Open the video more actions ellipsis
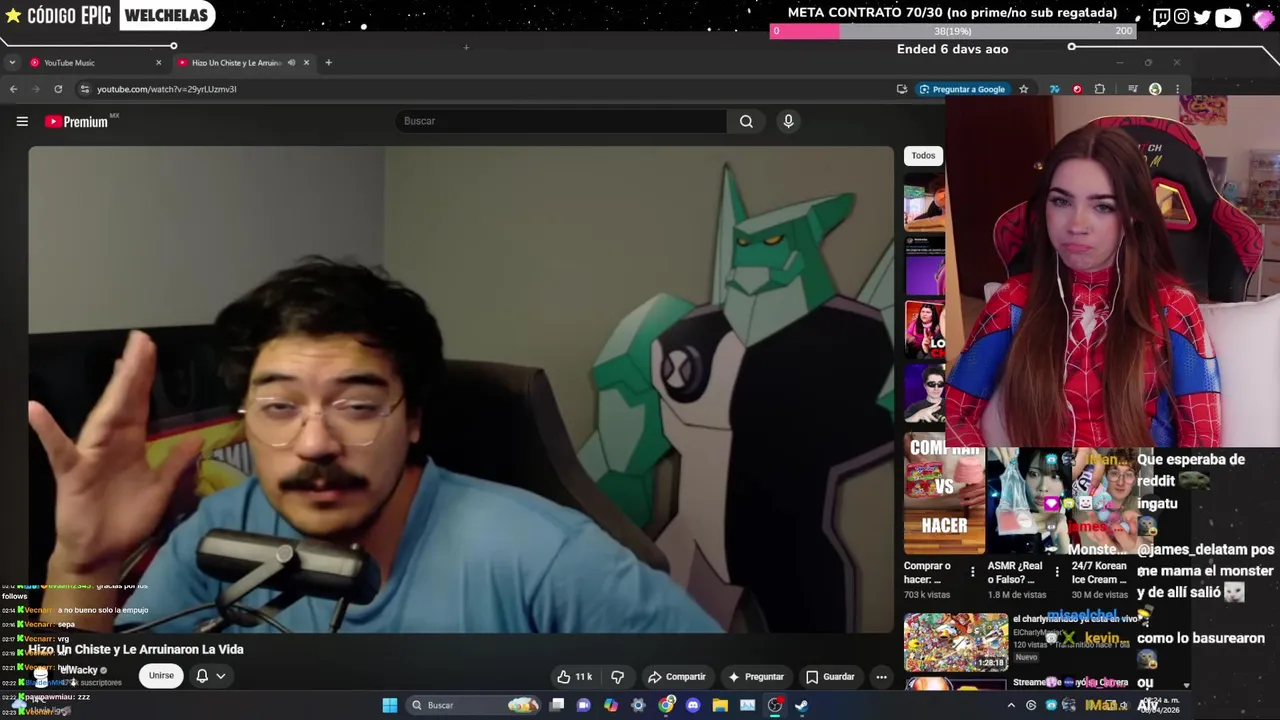 click(x=881, y=677)
